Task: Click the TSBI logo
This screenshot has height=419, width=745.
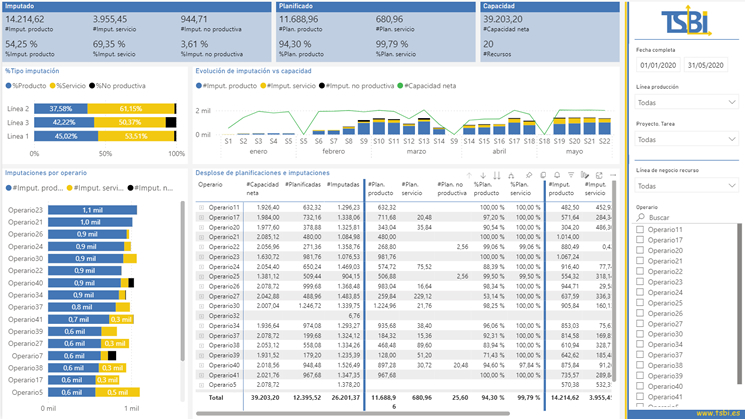Action: click(686, 23)
